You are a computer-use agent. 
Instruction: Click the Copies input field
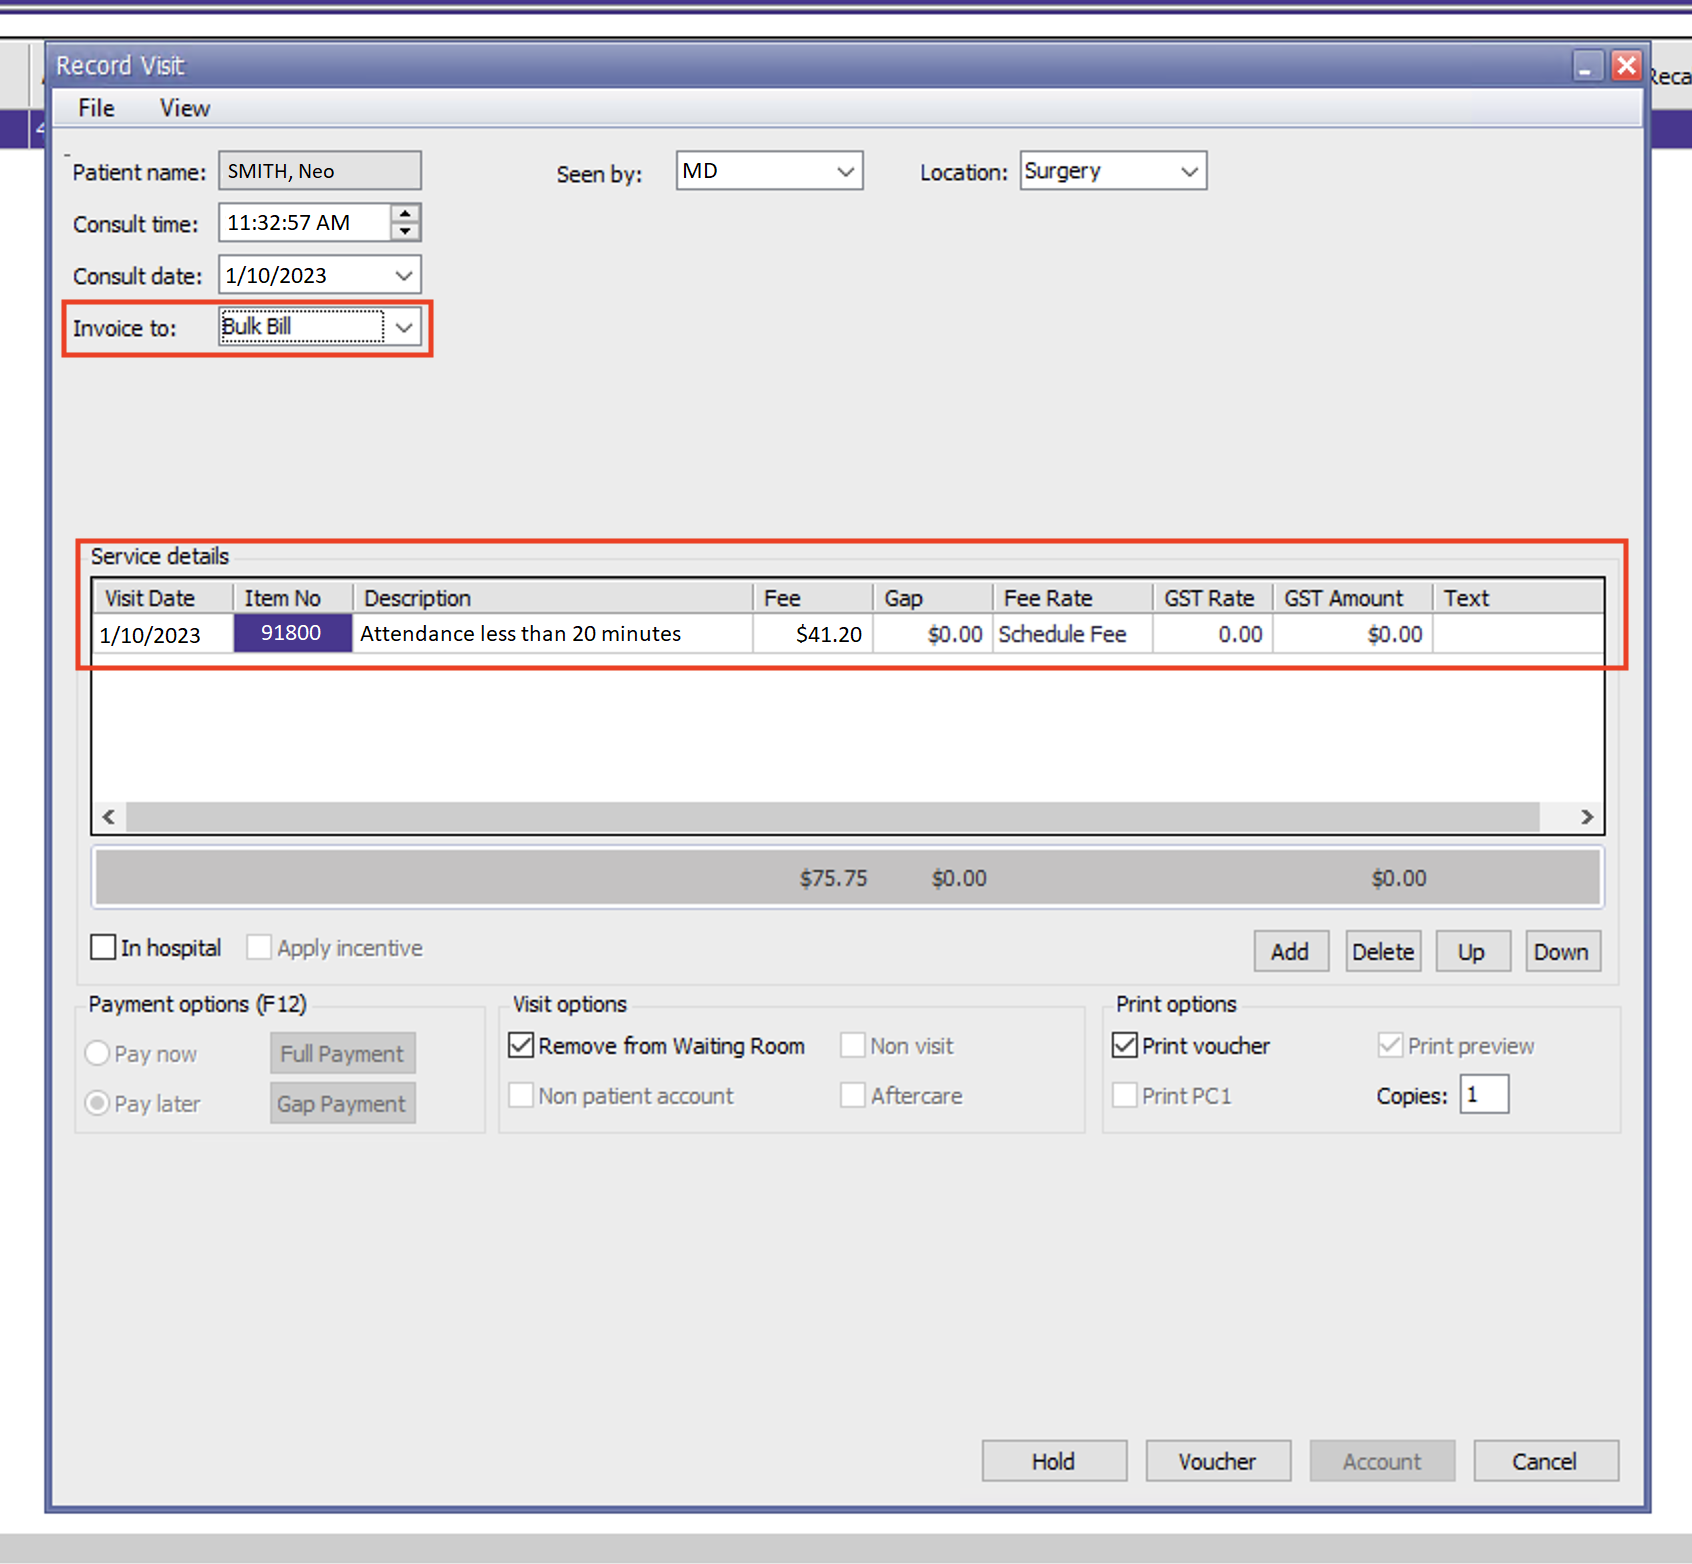point(1483,1094)
